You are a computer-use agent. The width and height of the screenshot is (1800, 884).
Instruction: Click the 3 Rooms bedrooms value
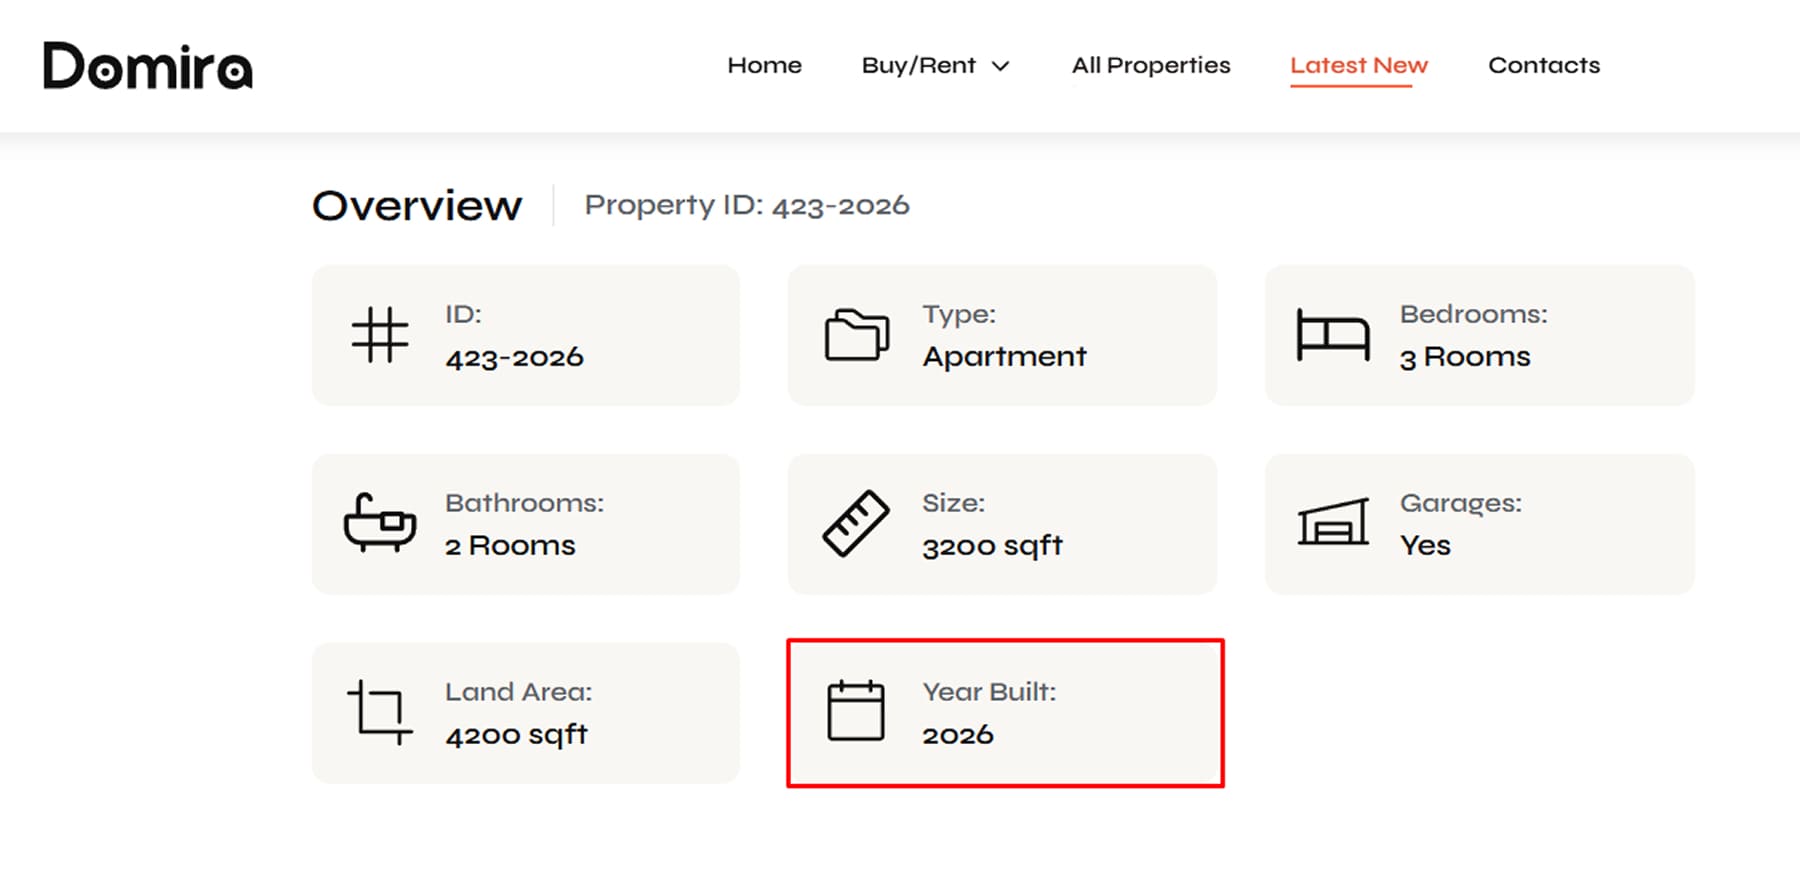(1465, 357)
